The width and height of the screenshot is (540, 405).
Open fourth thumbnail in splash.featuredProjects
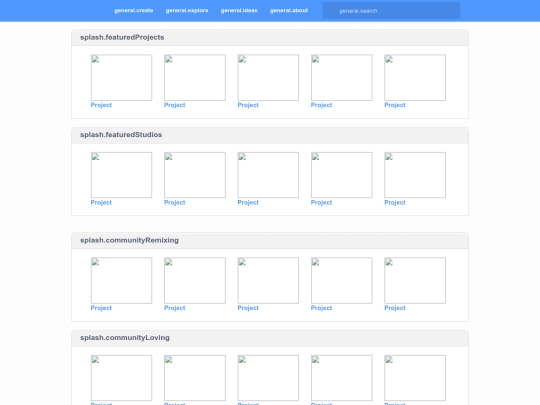coord(342,77)
